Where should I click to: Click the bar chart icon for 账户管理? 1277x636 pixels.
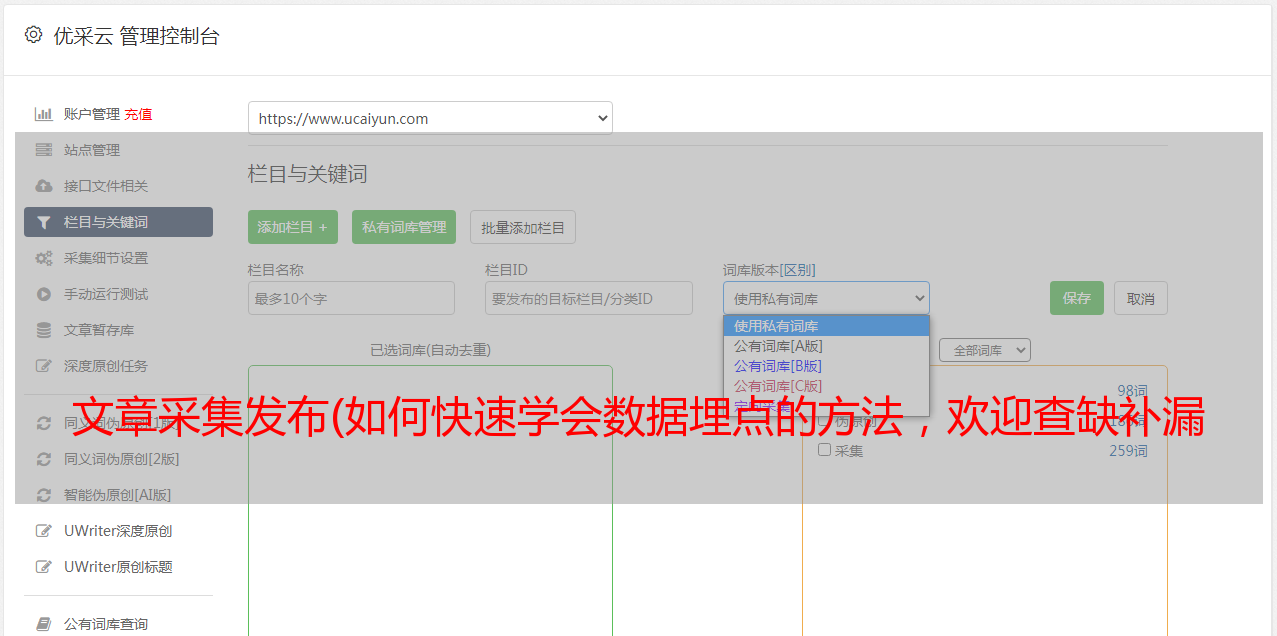click(x=44, y=114)
